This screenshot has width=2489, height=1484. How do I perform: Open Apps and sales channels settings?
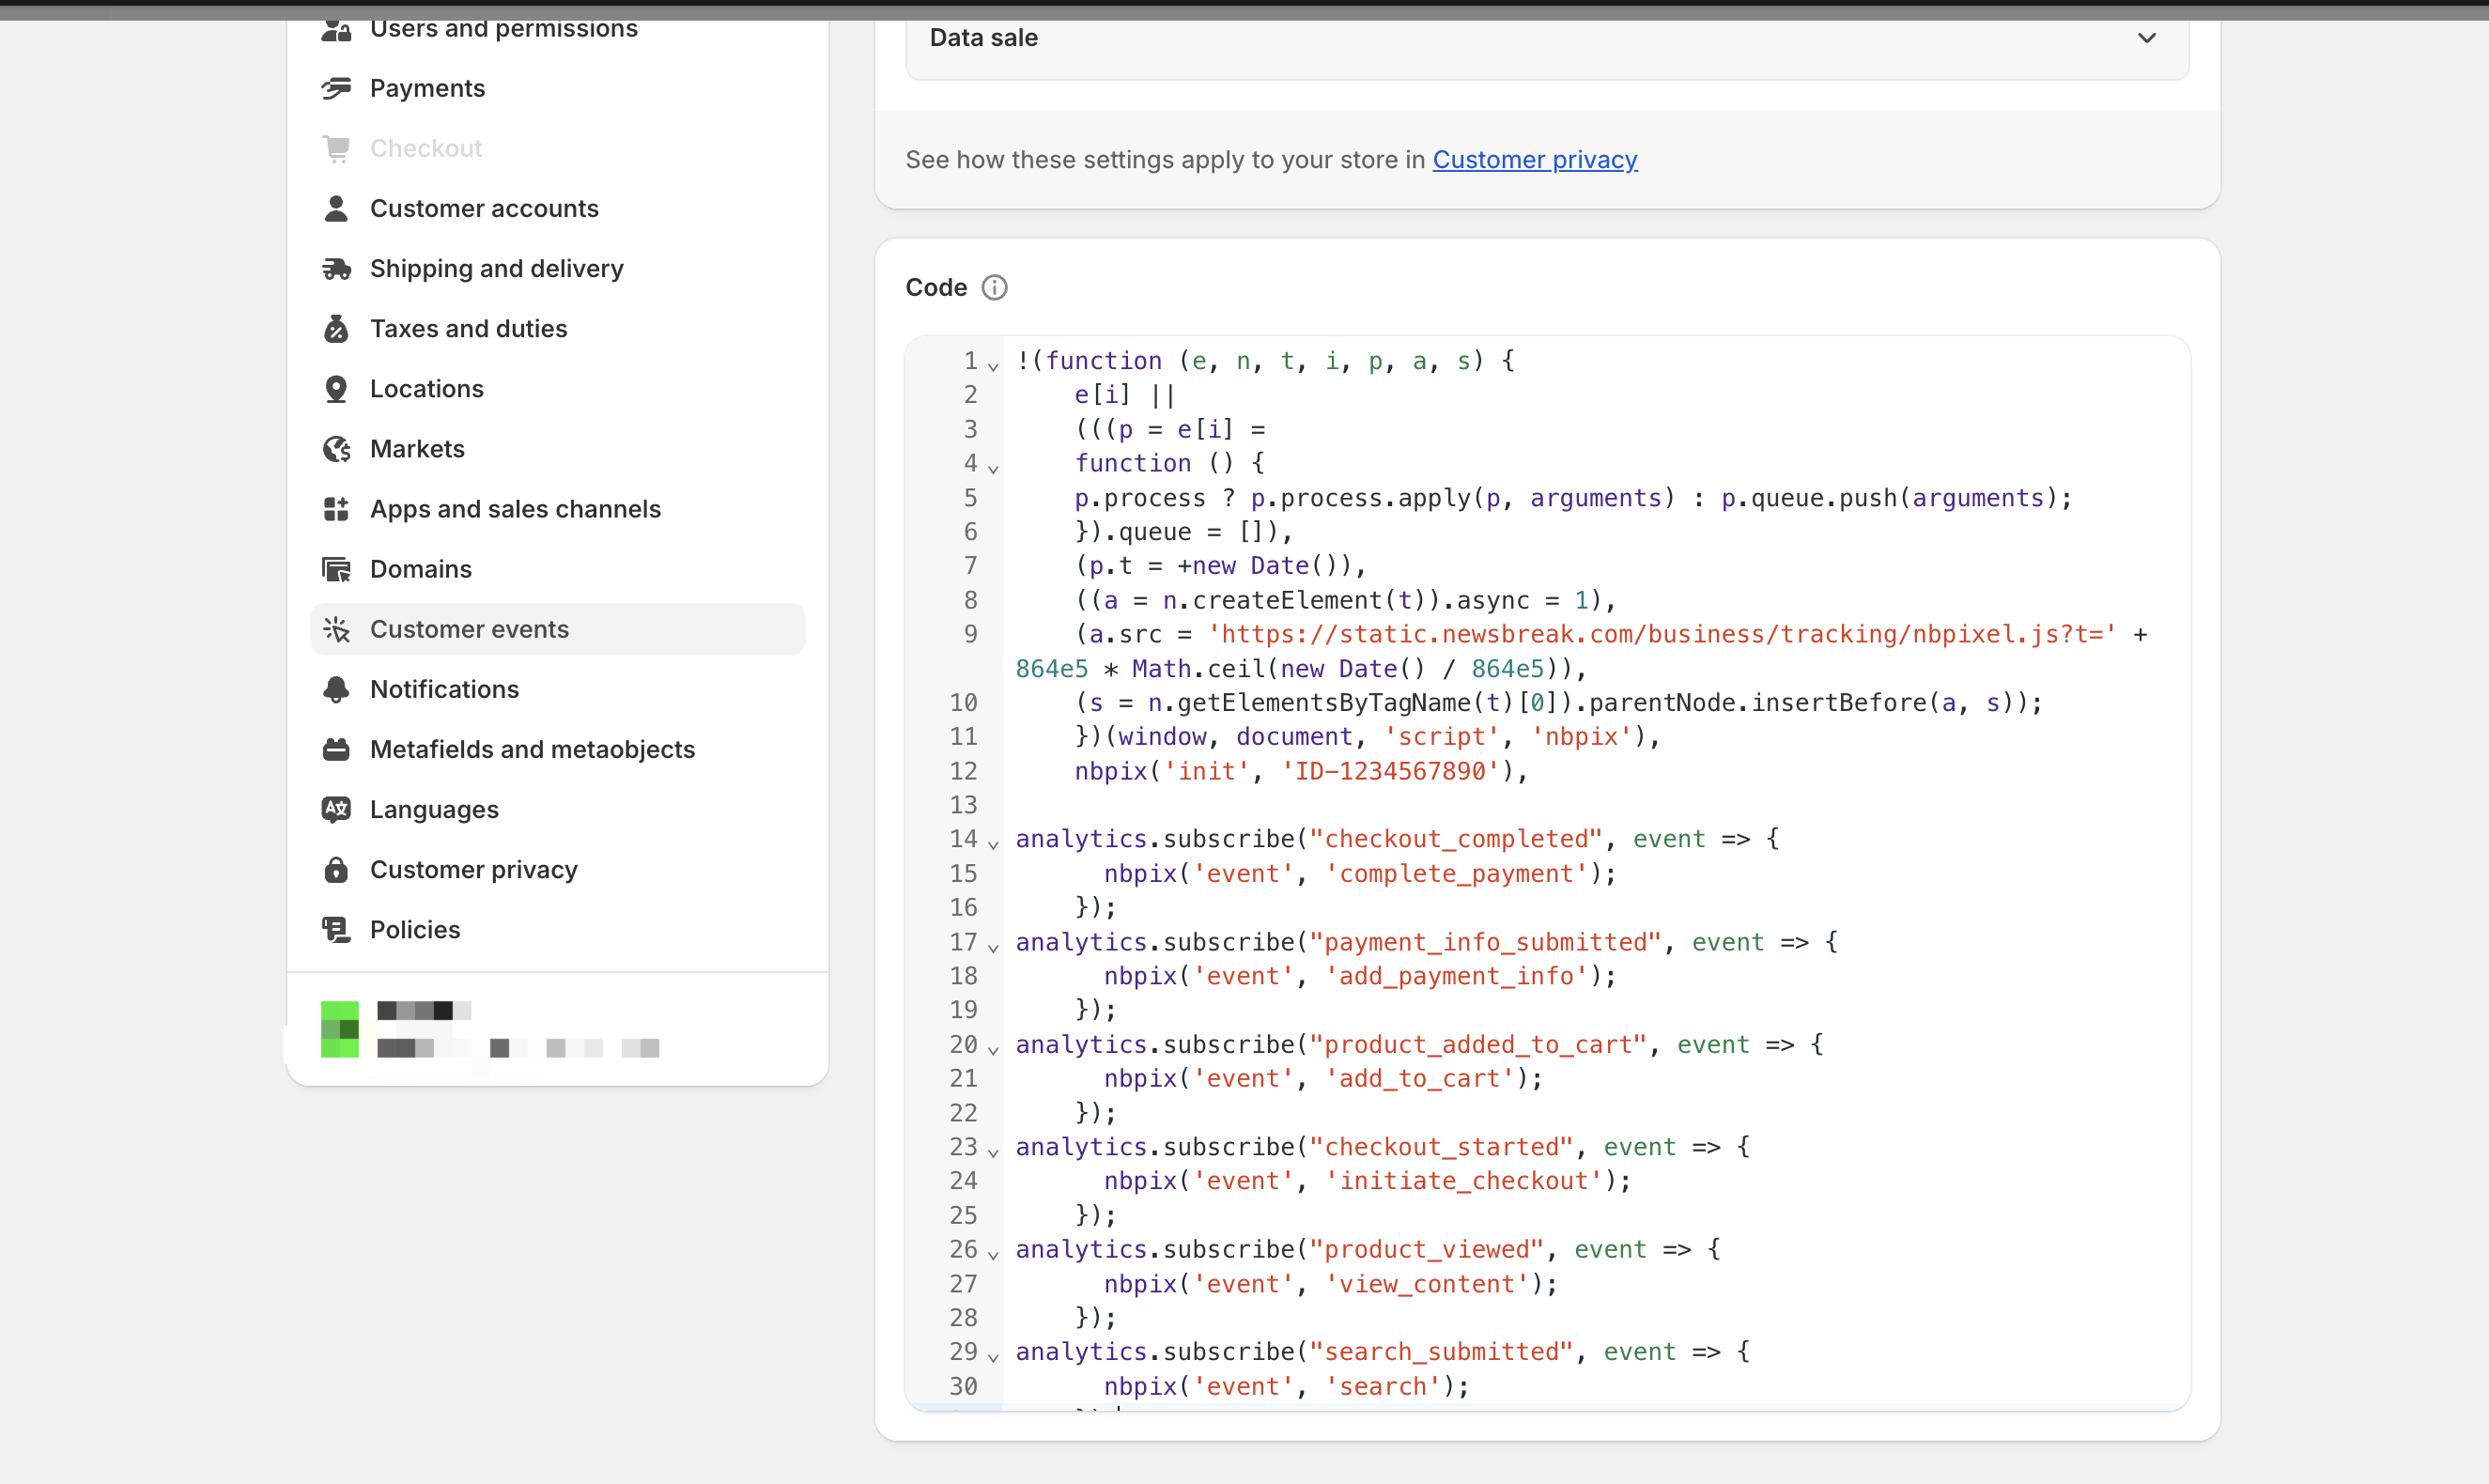pos(515,509)
